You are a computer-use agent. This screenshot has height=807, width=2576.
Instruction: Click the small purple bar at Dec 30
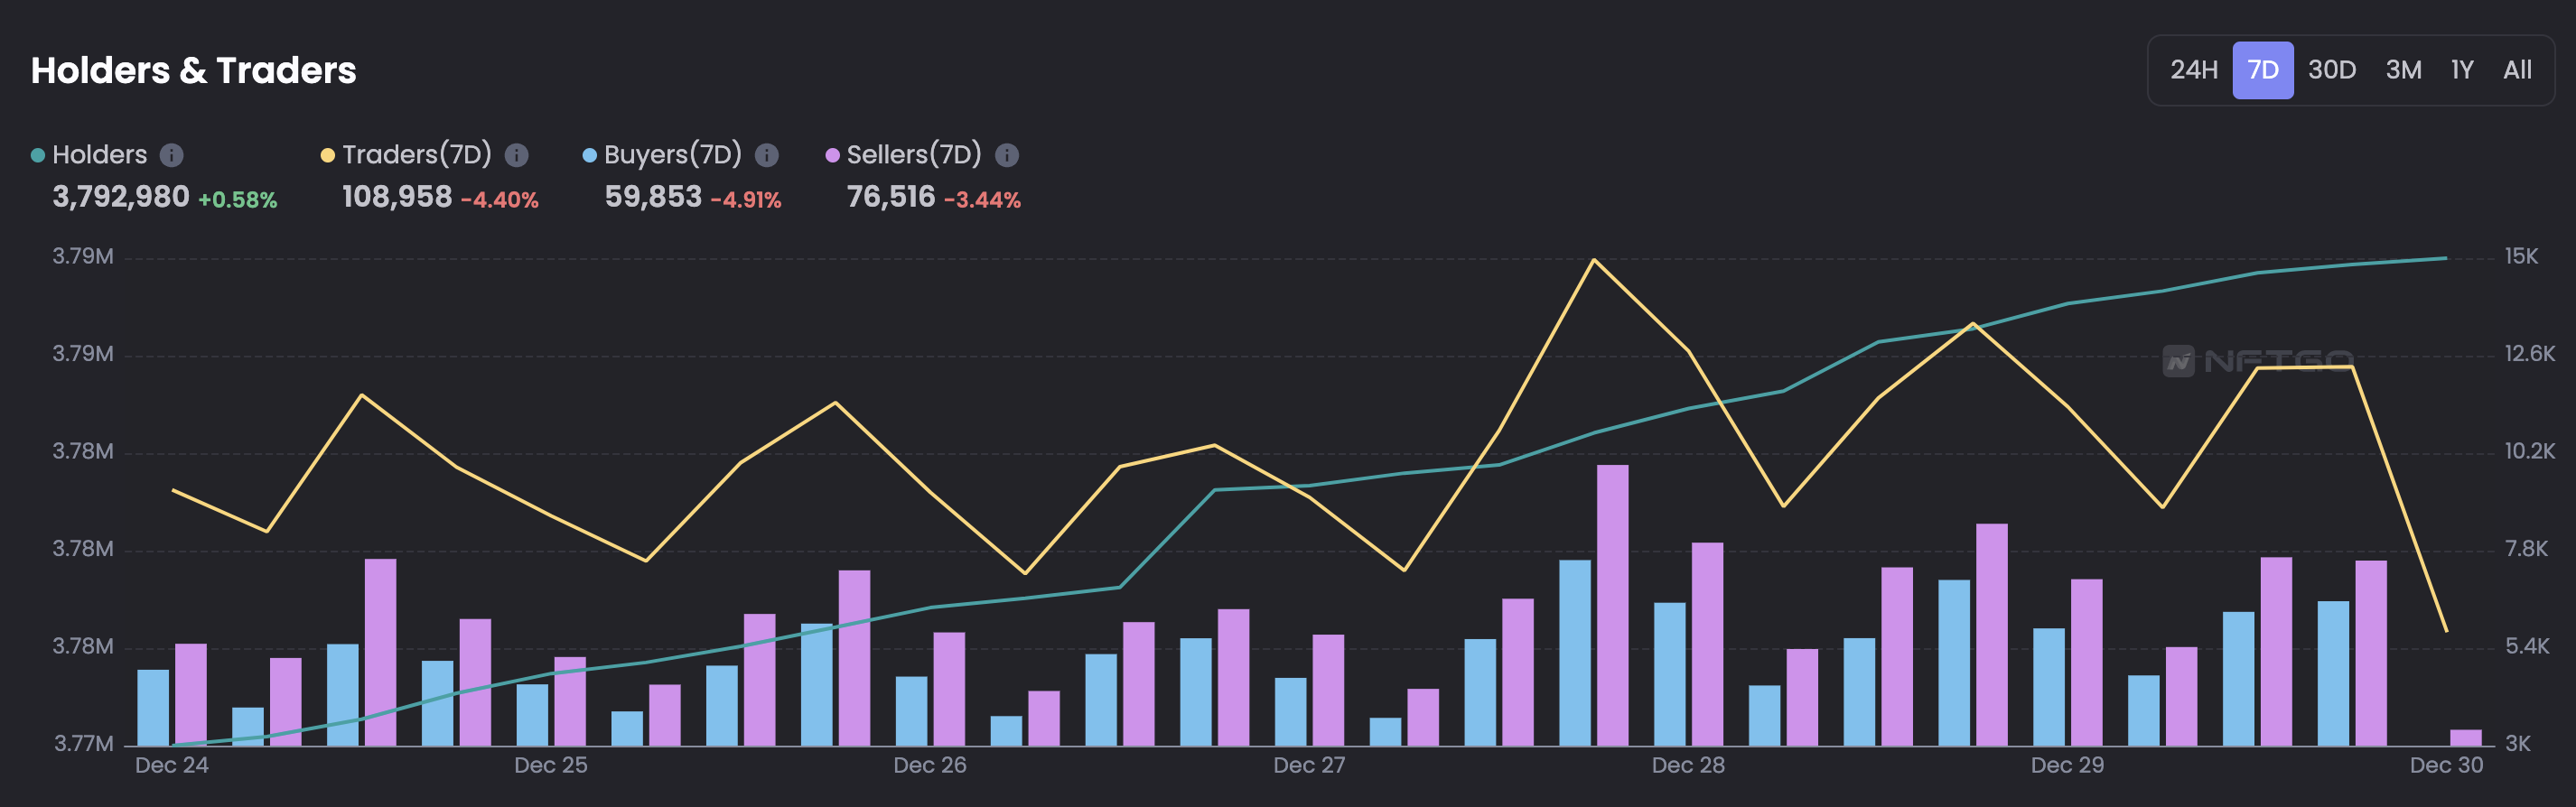tap(2465, 737)
